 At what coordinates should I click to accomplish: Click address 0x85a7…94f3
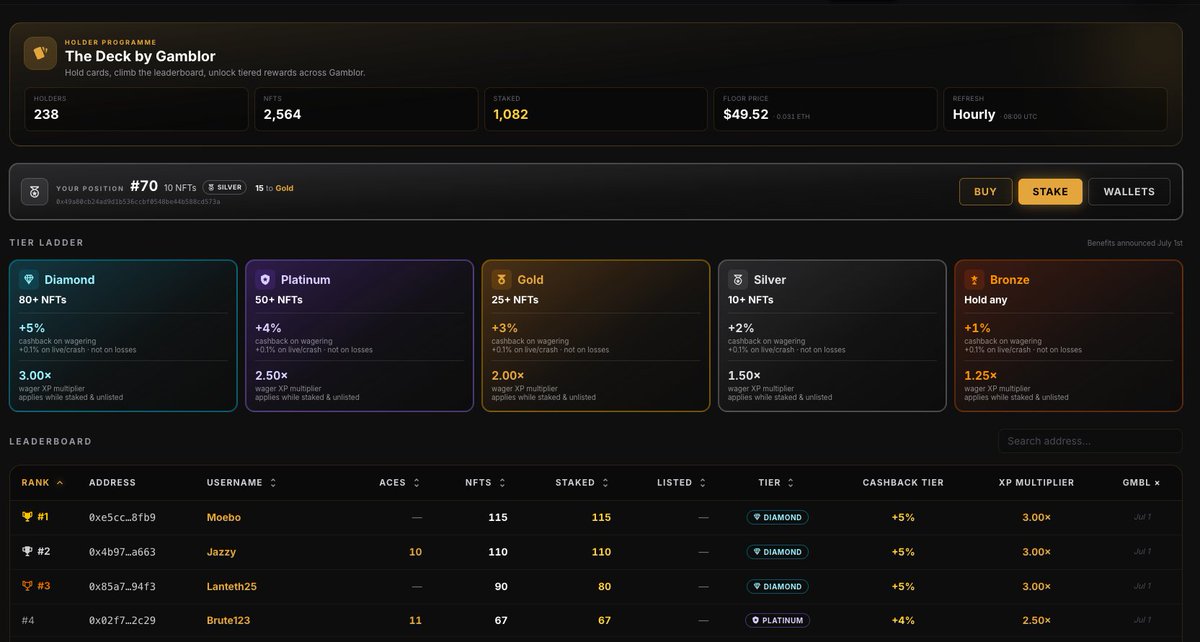point(122,586)
